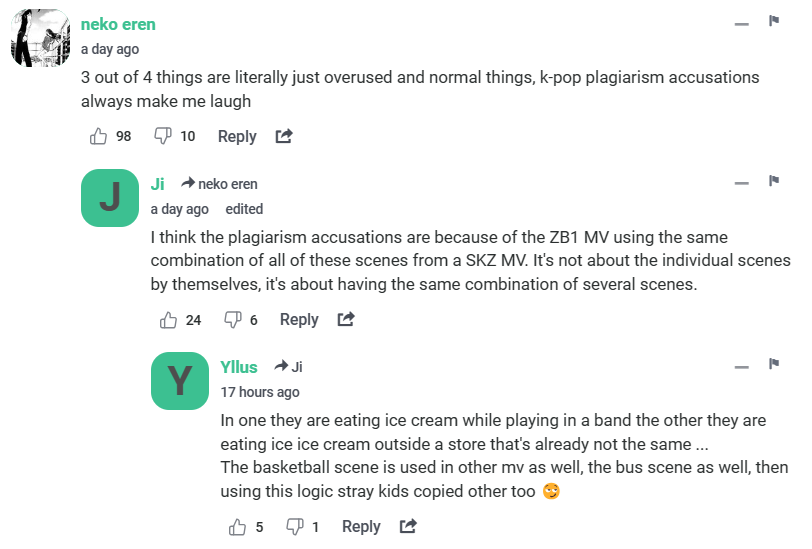Open Ji's green avatar
The image size is (812, 549).
click(109, 198)
